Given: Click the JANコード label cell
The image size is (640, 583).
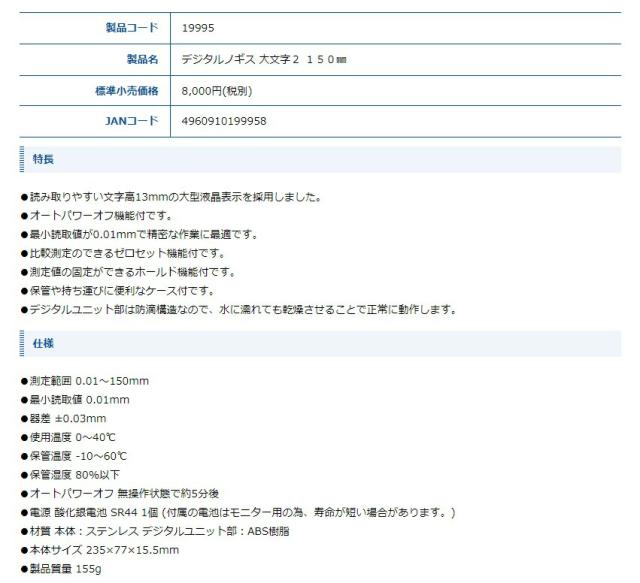Looking at the screenshot, I should [131, 121].
